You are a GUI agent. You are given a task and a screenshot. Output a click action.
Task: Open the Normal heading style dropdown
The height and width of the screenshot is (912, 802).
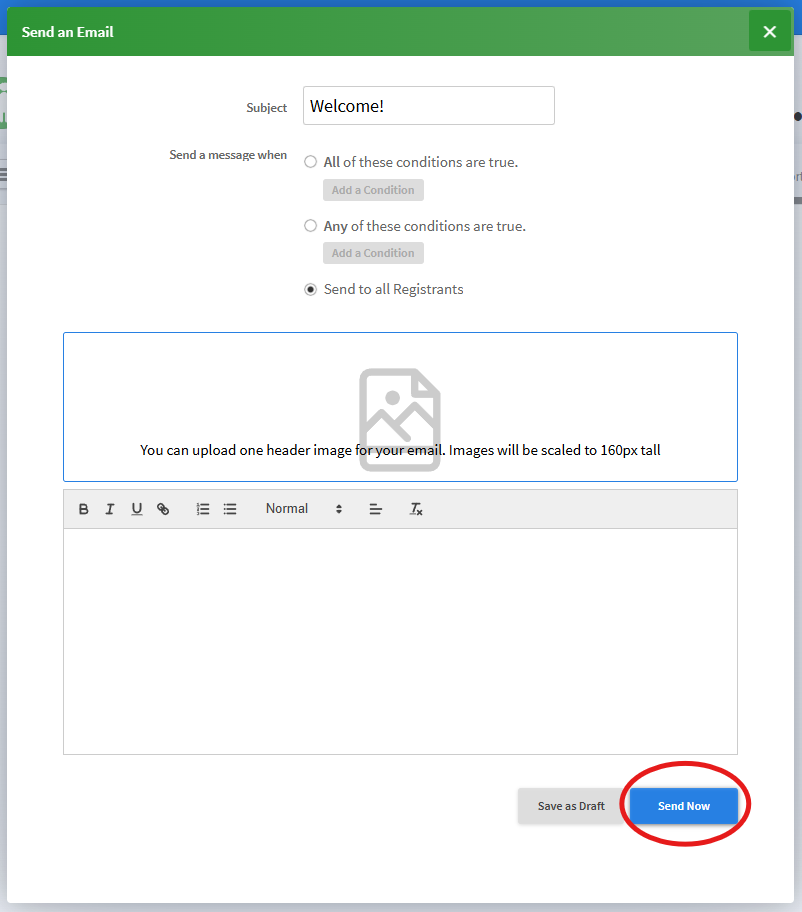[x=304, y=509]
